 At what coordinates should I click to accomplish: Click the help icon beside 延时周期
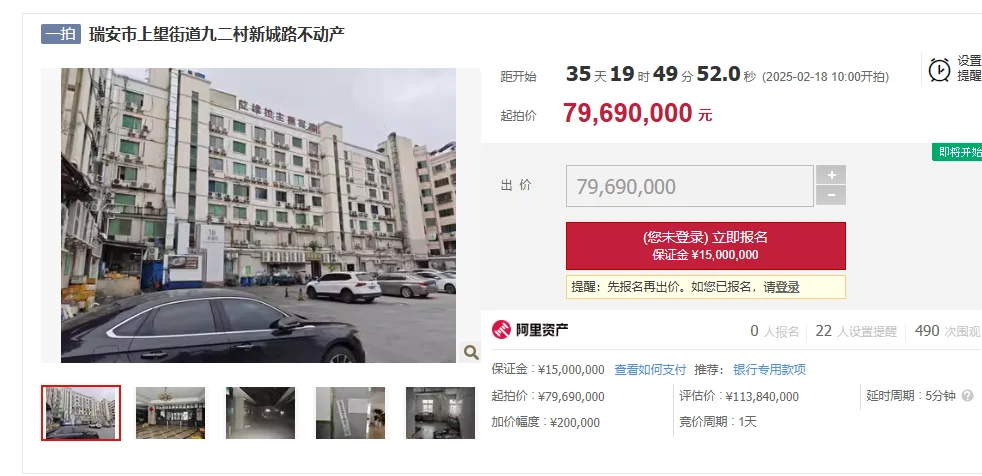(968, 396)
